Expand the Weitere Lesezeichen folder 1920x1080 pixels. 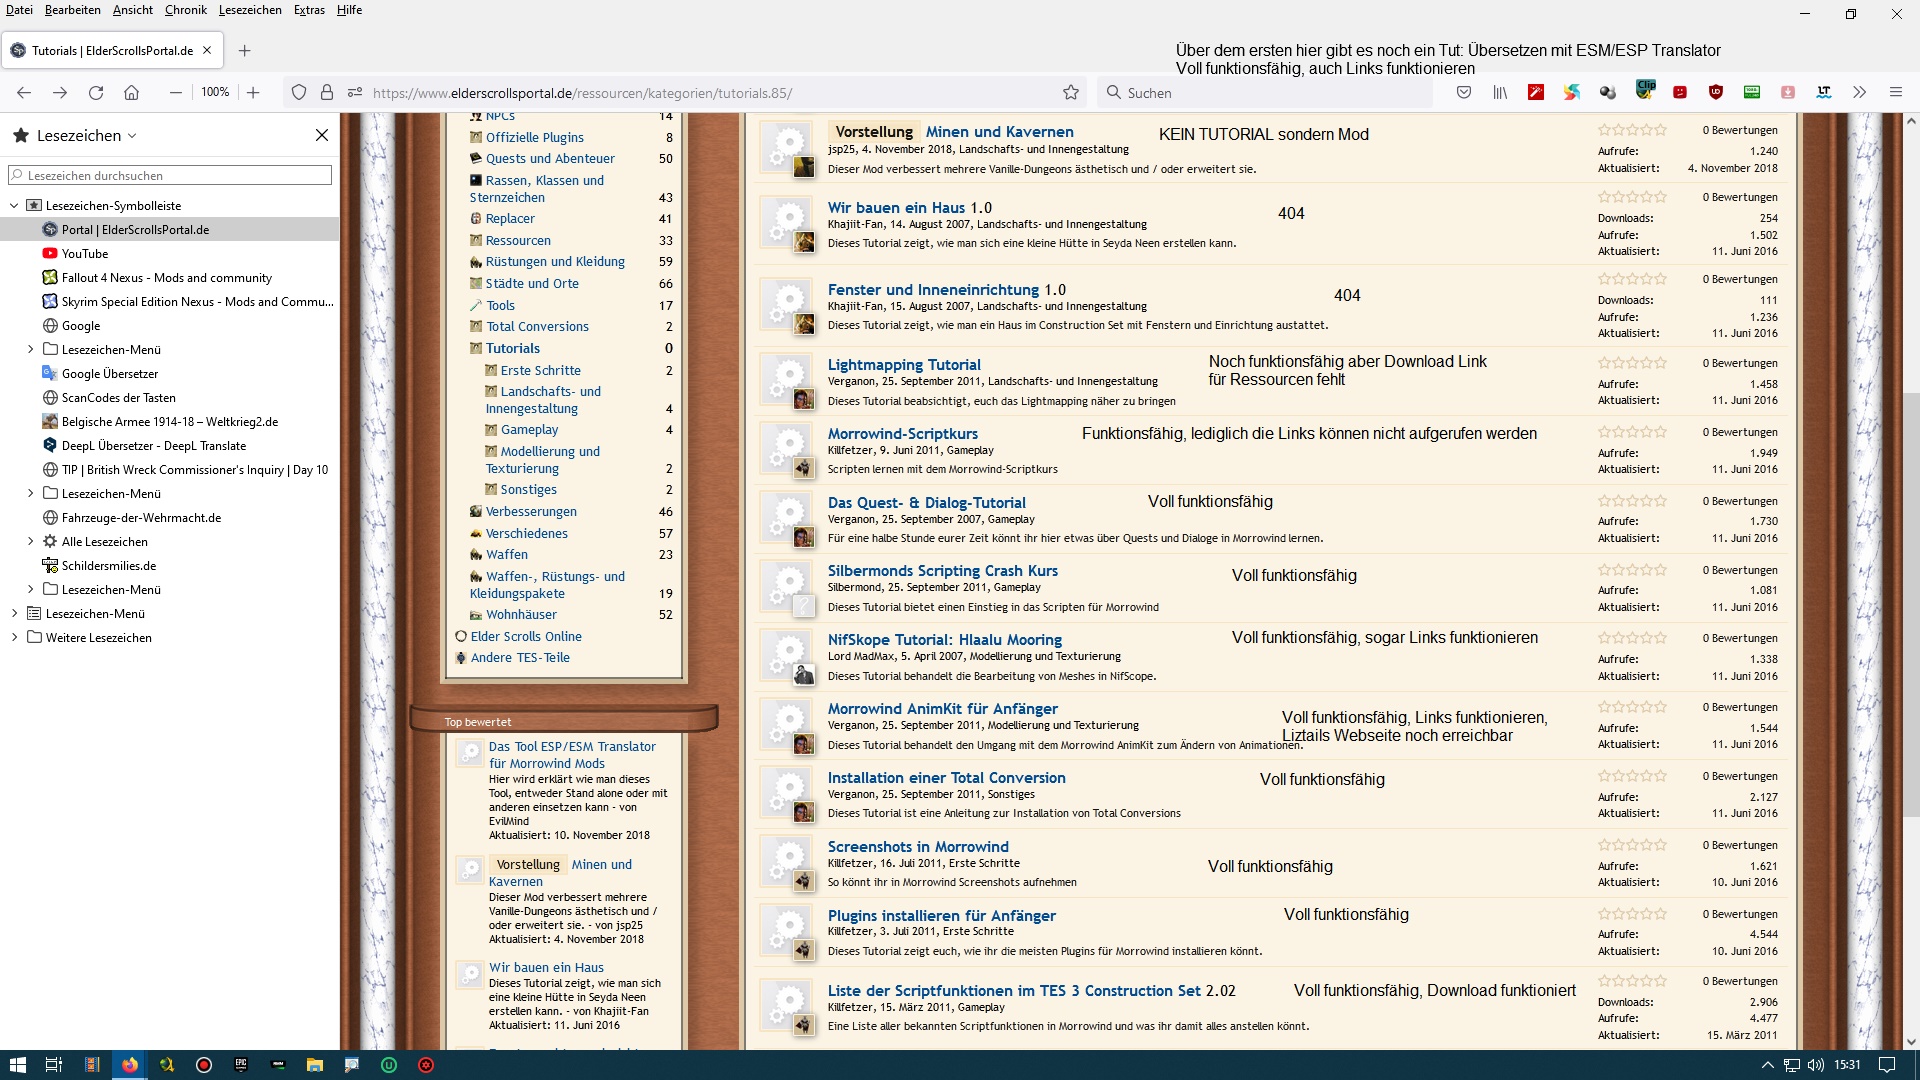(14, 638)
